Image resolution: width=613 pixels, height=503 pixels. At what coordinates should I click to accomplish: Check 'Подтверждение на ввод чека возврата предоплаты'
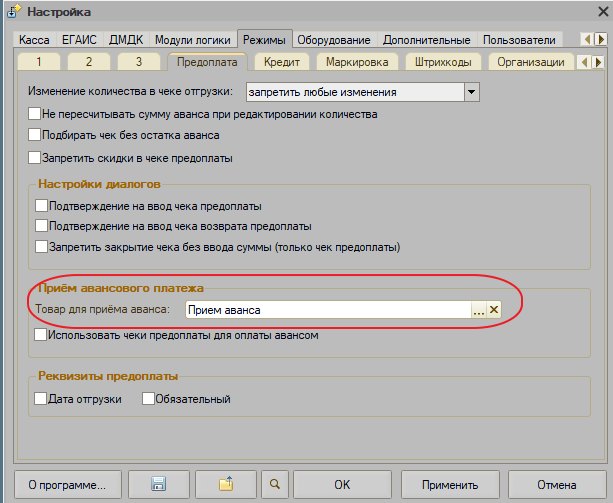[x=41, y=226]
